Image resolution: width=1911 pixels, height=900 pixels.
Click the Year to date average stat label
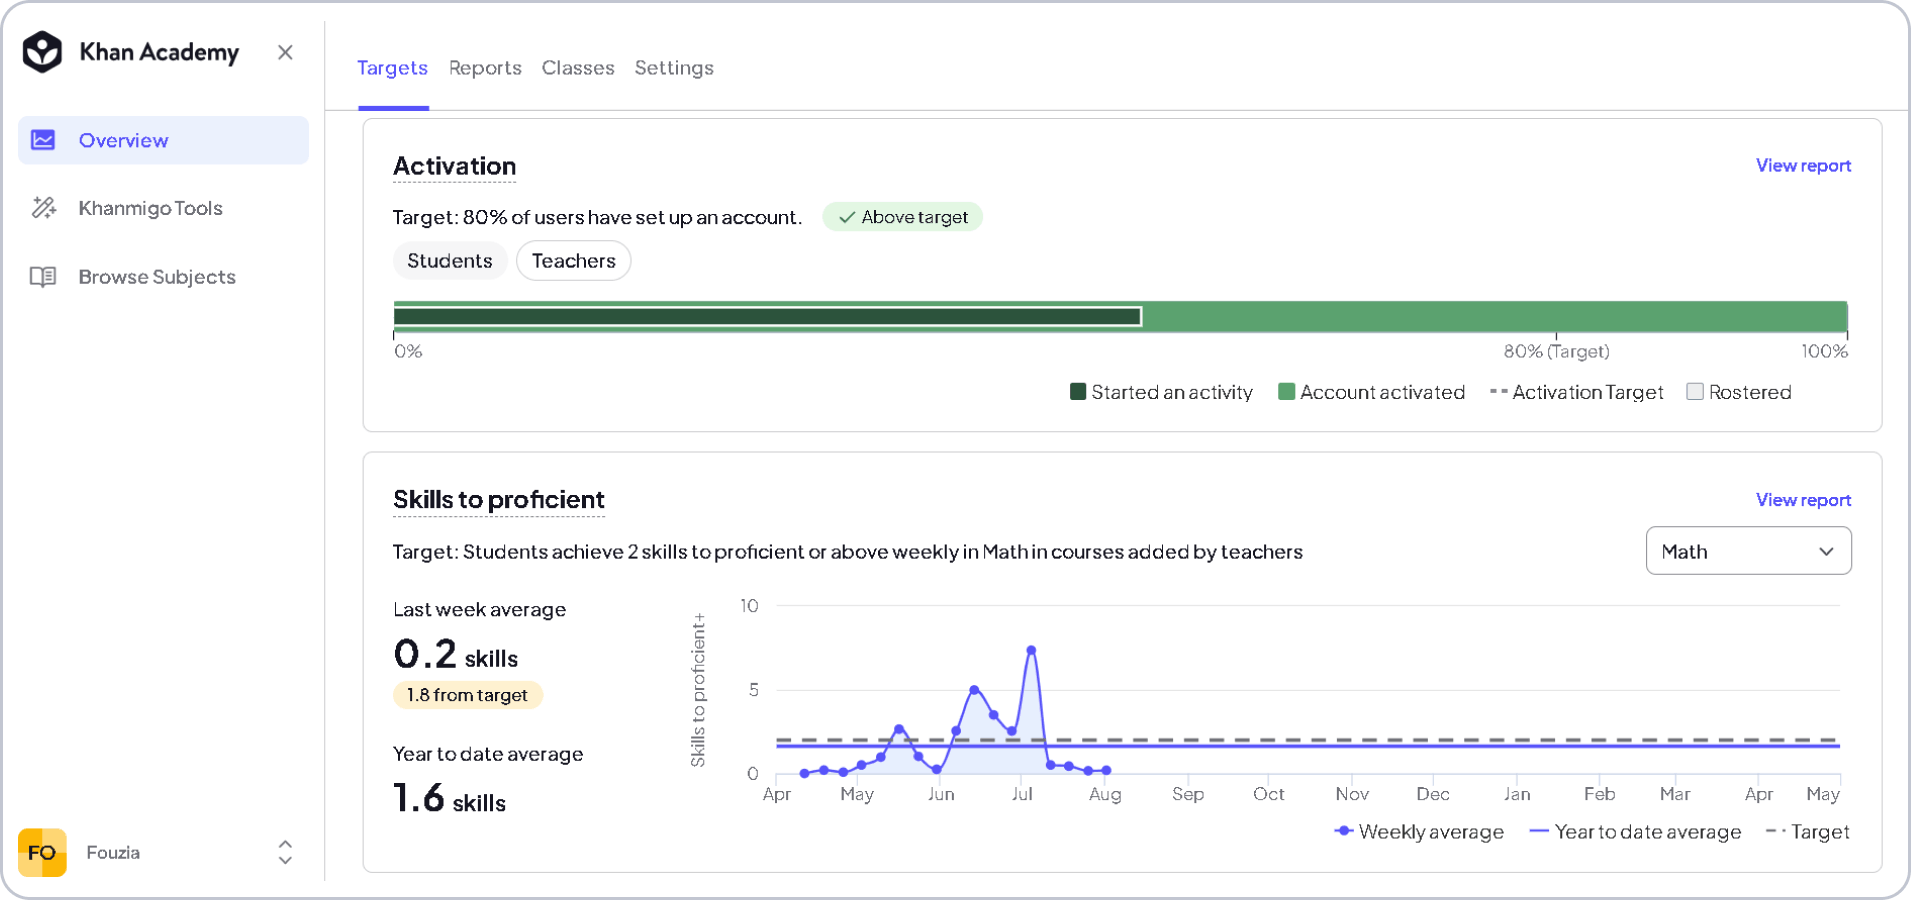coord(488,755)
